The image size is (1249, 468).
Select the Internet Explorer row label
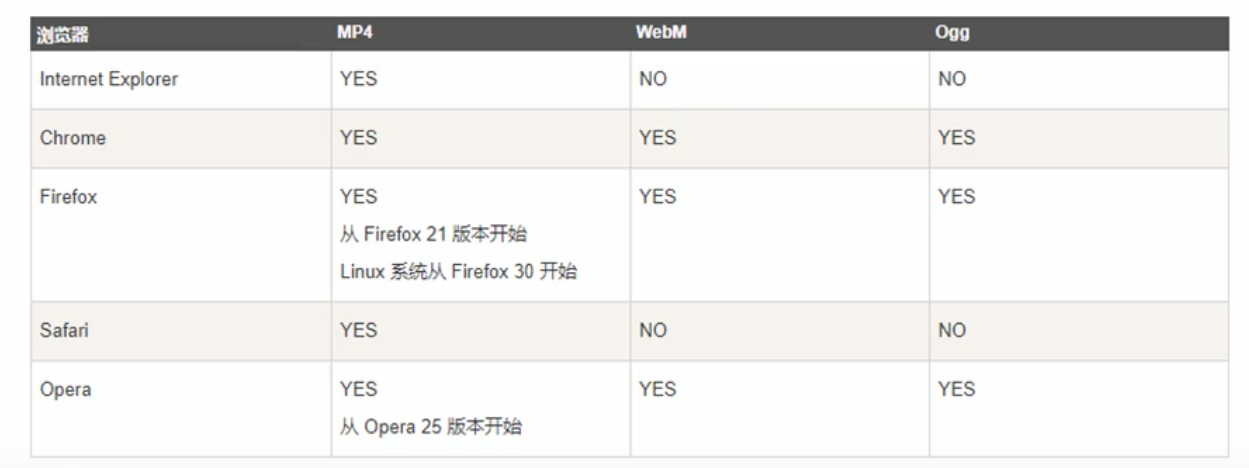click(x=109, y=79)
